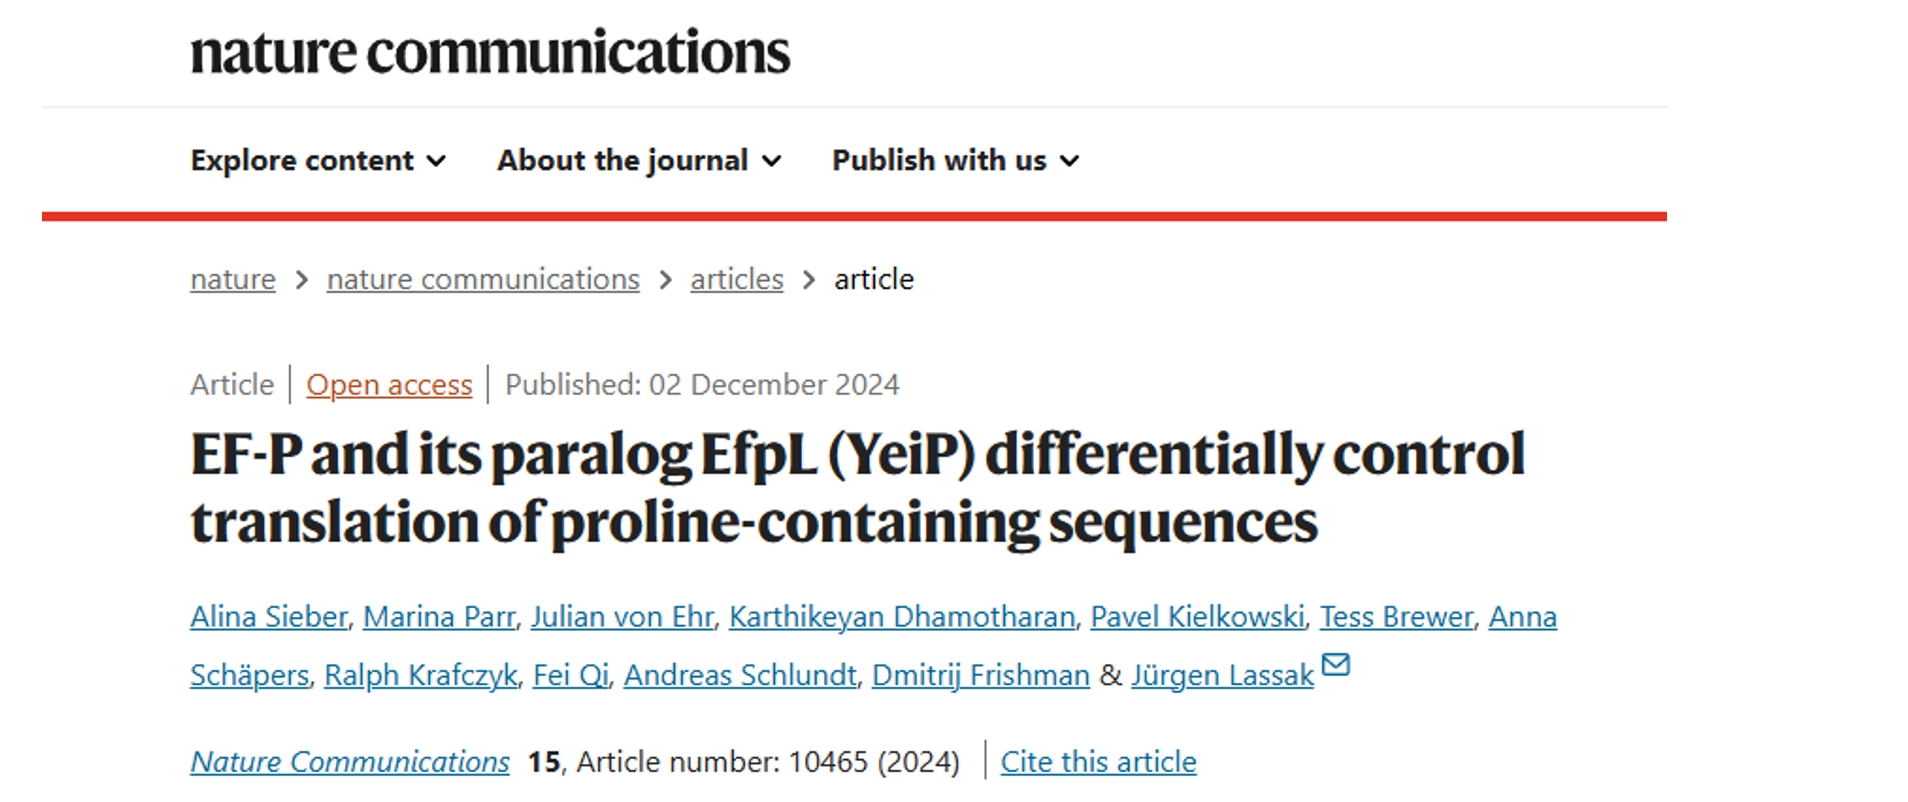1908x802 pixels.
Task: Click the Open access link
Action: [389, 385]
